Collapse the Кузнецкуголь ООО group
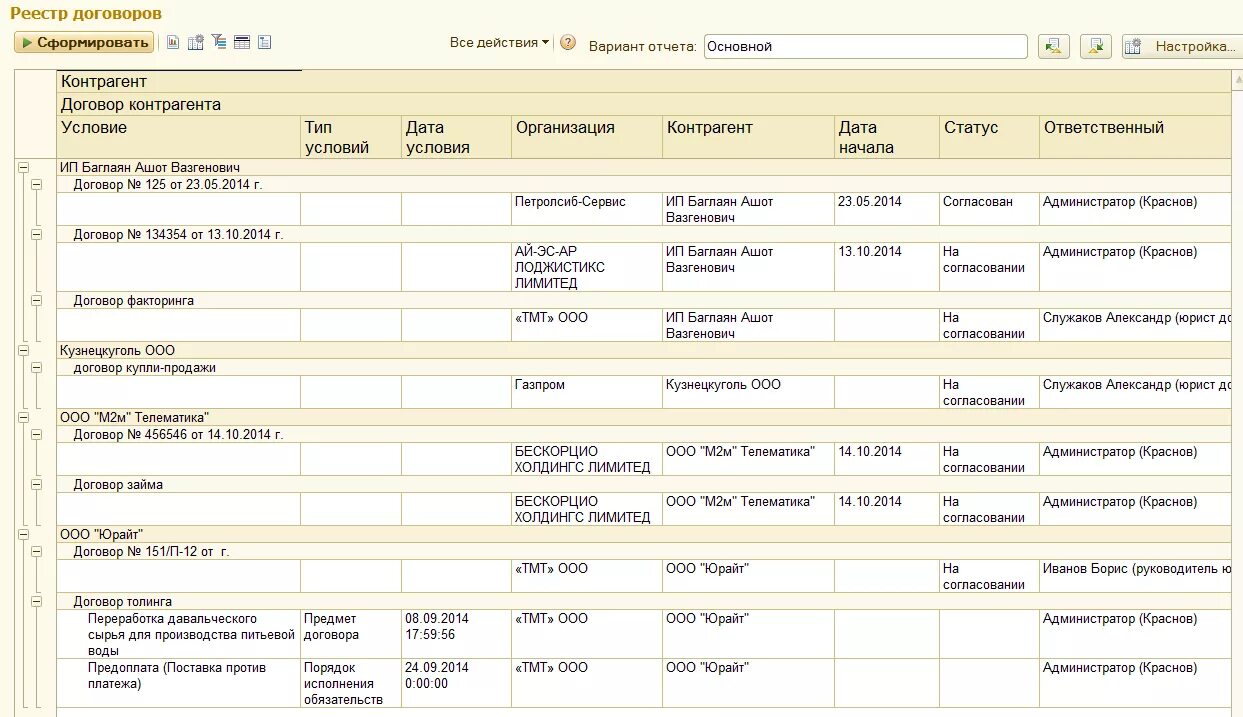1243x717 pixels. click(23, 350)
